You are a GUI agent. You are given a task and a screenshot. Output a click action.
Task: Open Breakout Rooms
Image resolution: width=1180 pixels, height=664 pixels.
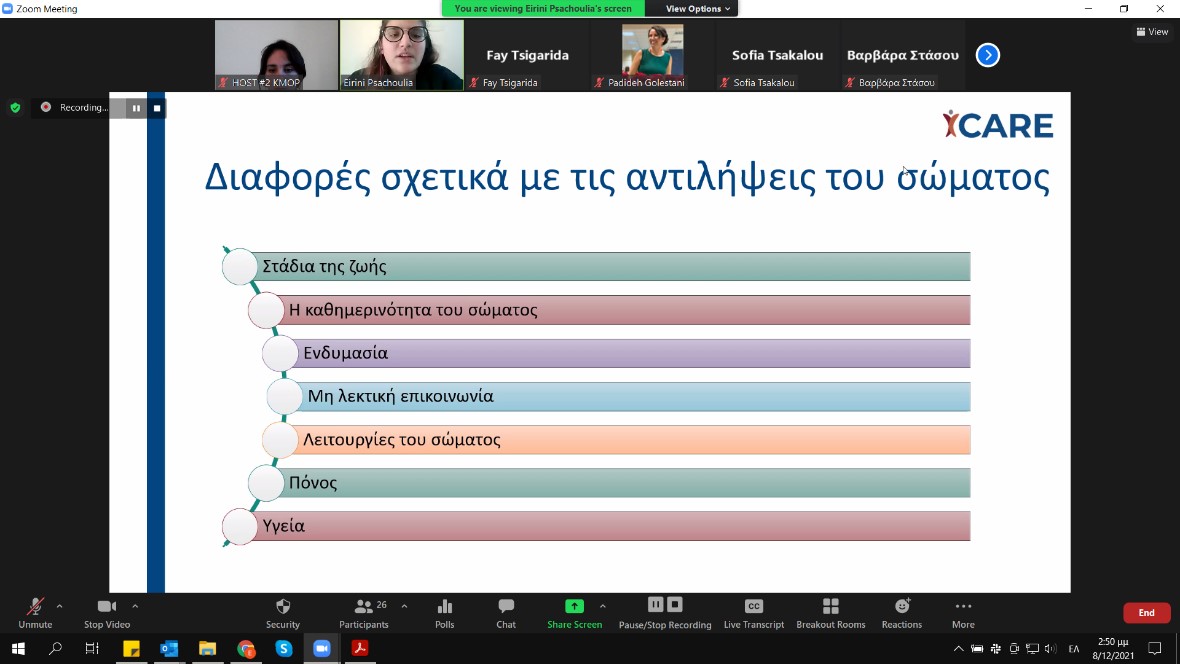click(830, 612)
